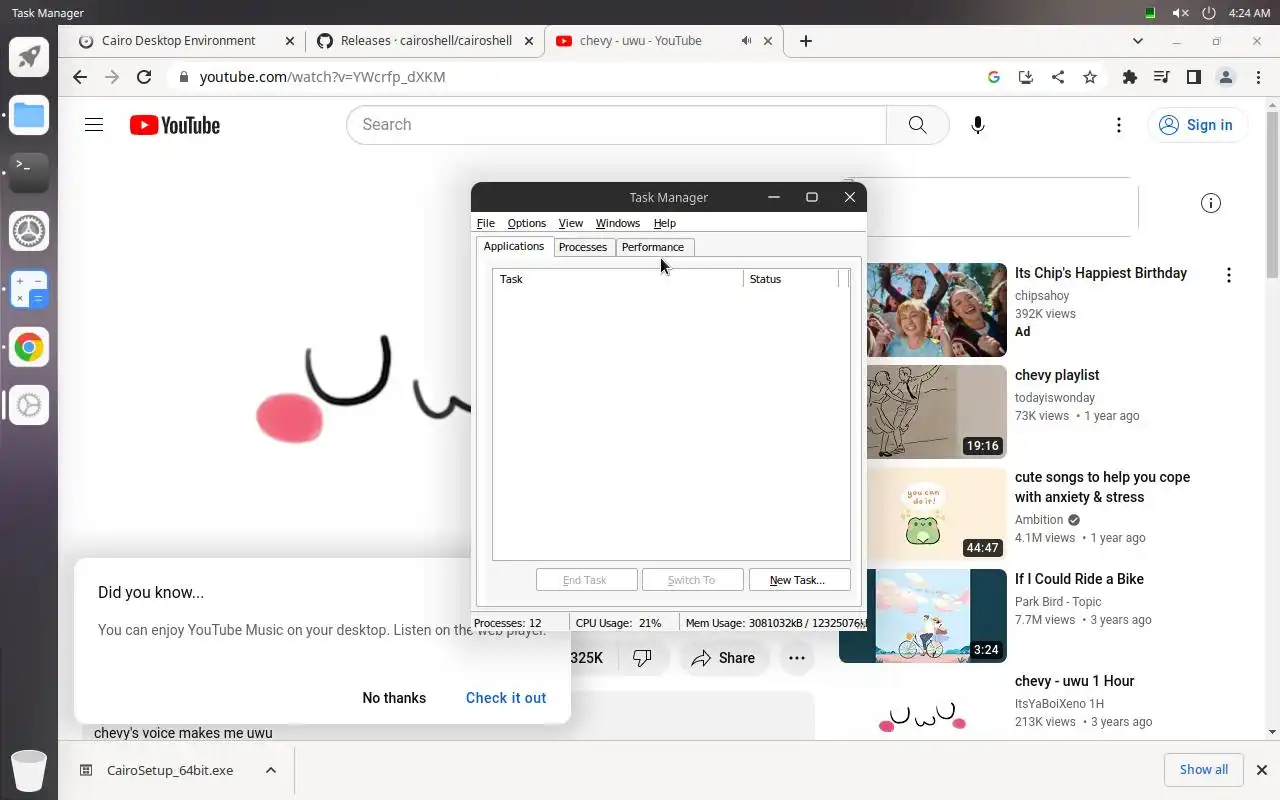Viewport: 1280px width, 800px height.
Task: Click the Google icon in address bar
Action: (x=993, y=77)
